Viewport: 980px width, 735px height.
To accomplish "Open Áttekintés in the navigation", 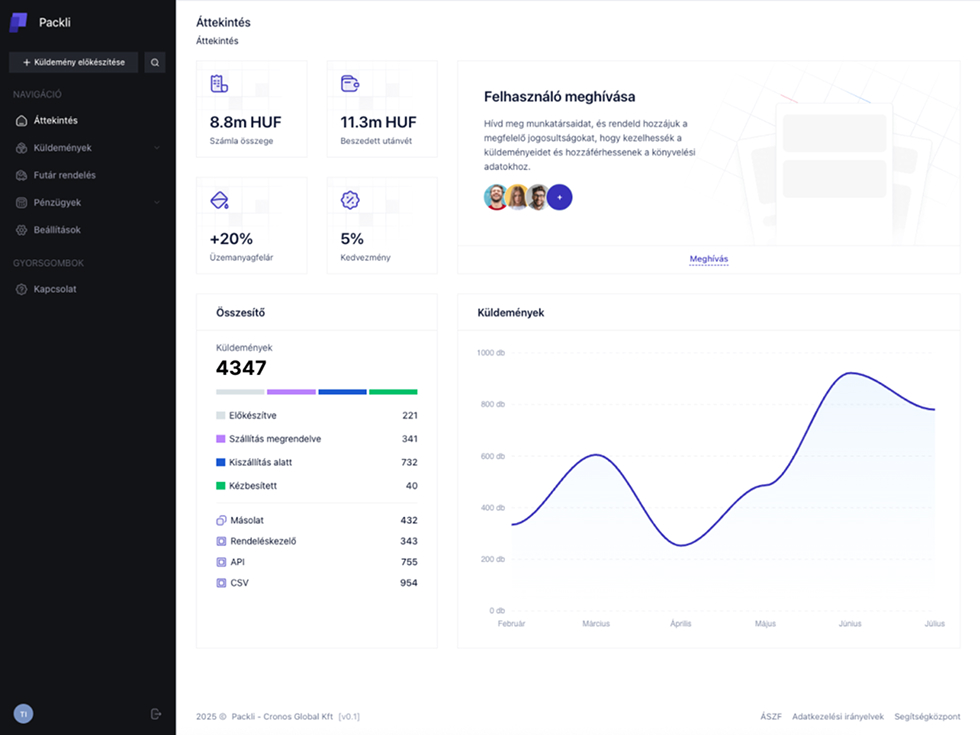I will (56, 121).
